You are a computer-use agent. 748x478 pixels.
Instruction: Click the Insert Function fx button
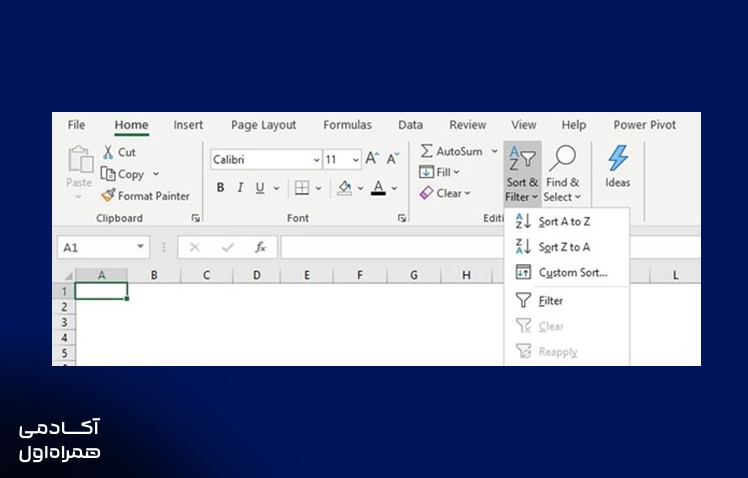[x=260, y=247]
